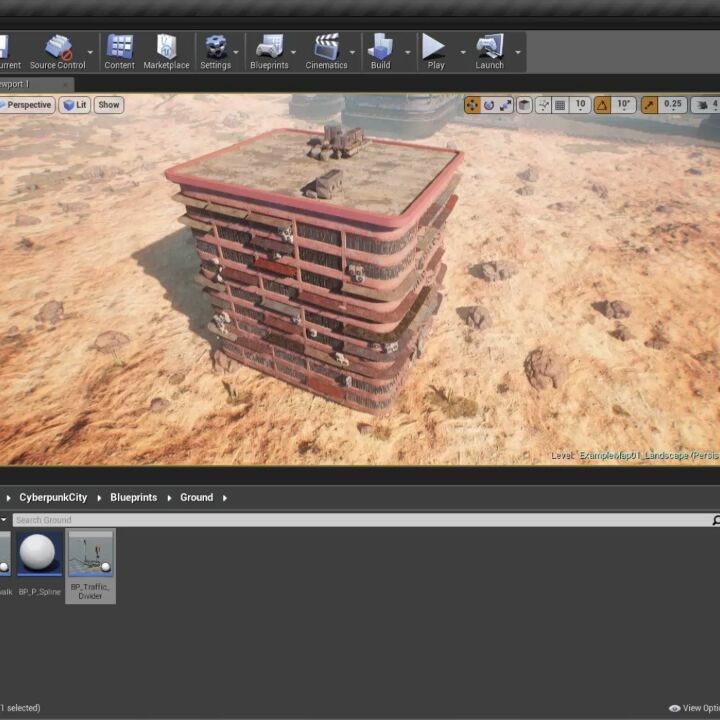Expand Build options dropdown arrow
Viewport: 720px width, 720px height.
tap(408, 52)
